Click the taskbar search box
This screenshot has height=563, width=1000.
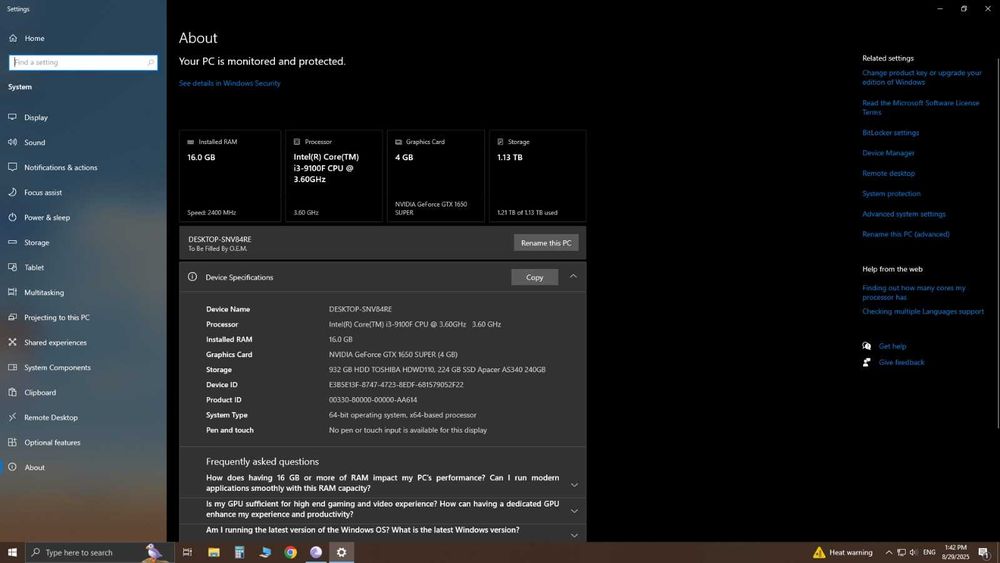(x=99, y=552)
